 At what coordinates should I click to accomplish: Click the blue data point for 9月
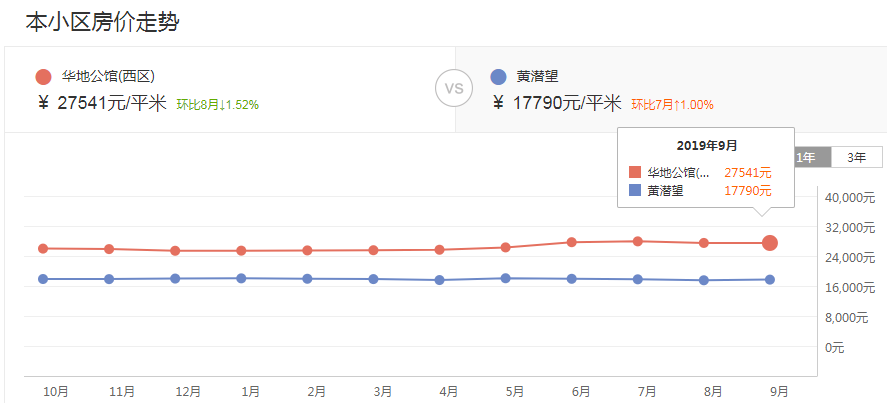click(x=770, y=280)
